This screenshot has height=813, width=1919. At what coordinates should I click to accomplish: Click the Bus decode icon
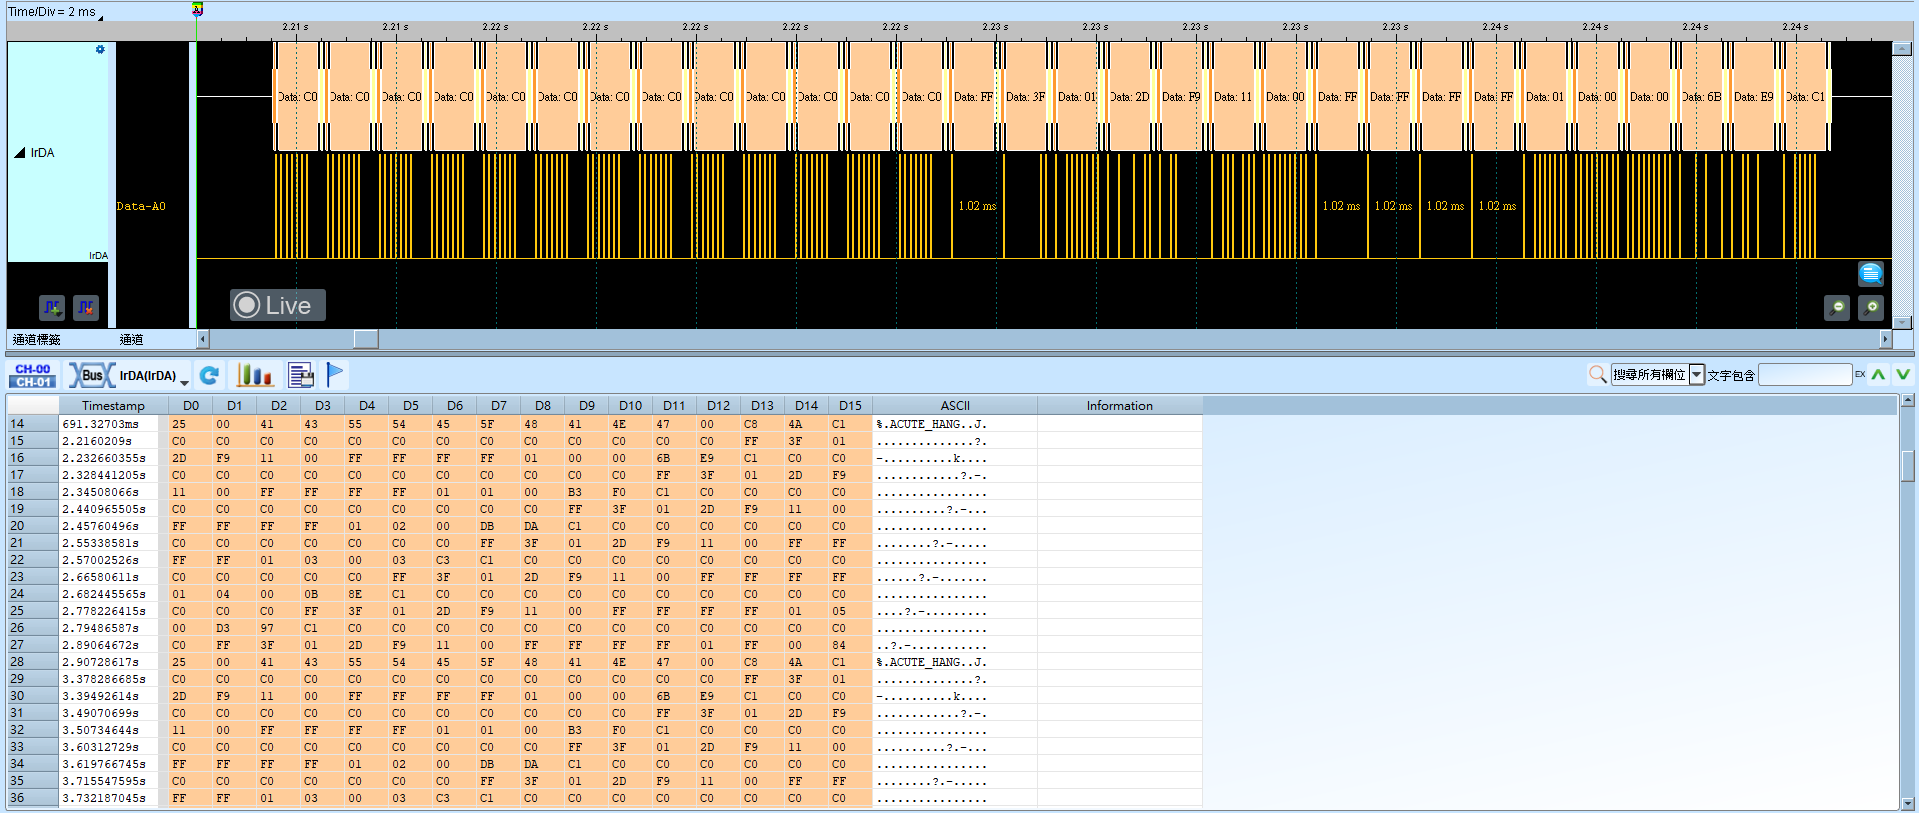92,375
